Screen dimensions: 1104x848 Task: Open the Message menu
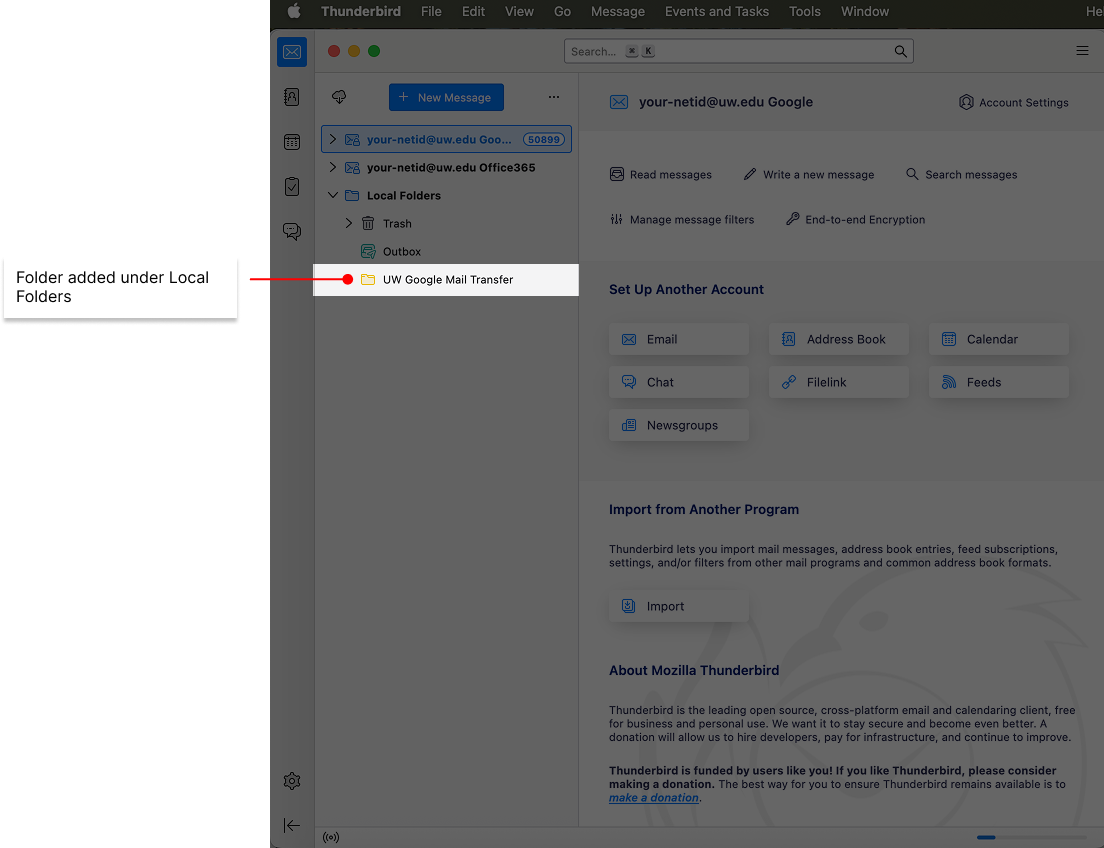coord(617,12)
